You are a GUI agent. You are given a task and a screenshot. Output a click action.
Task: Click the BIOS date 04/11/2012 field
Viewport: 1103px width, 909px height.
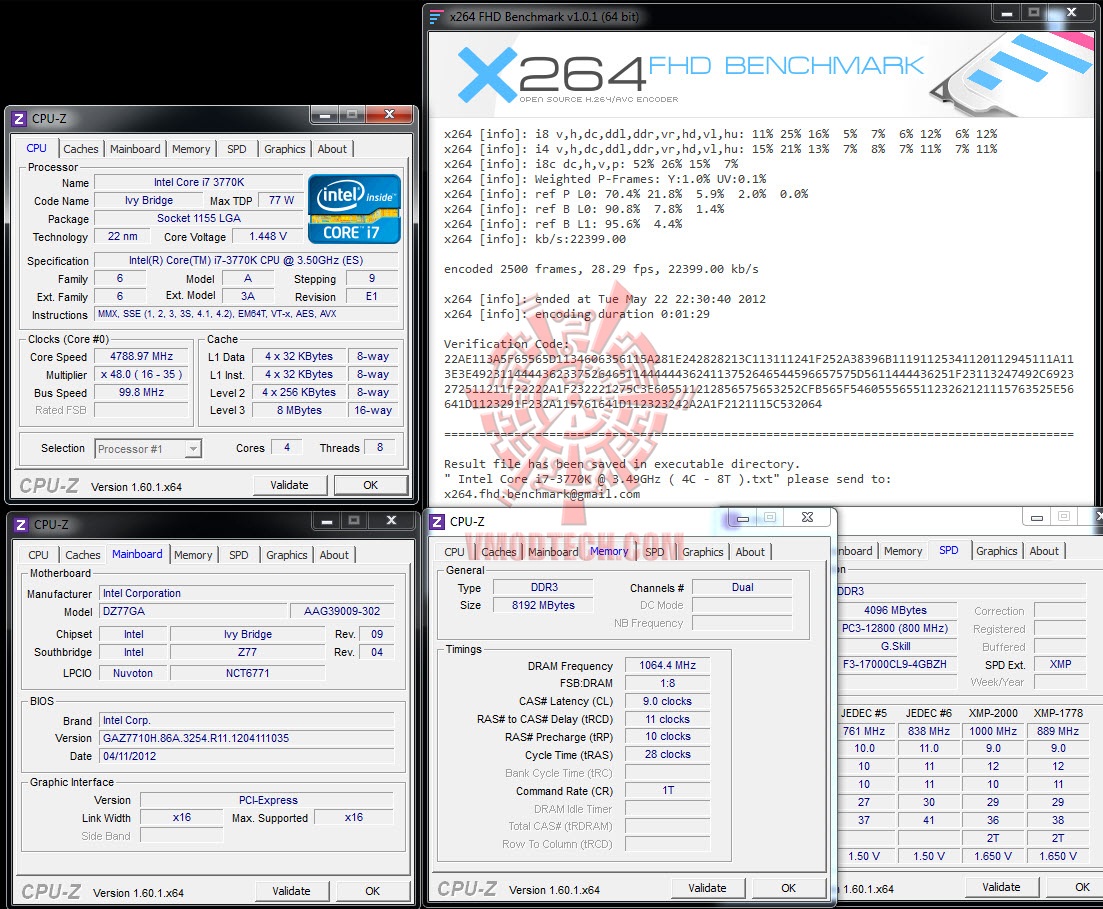(x=247, y=756)
